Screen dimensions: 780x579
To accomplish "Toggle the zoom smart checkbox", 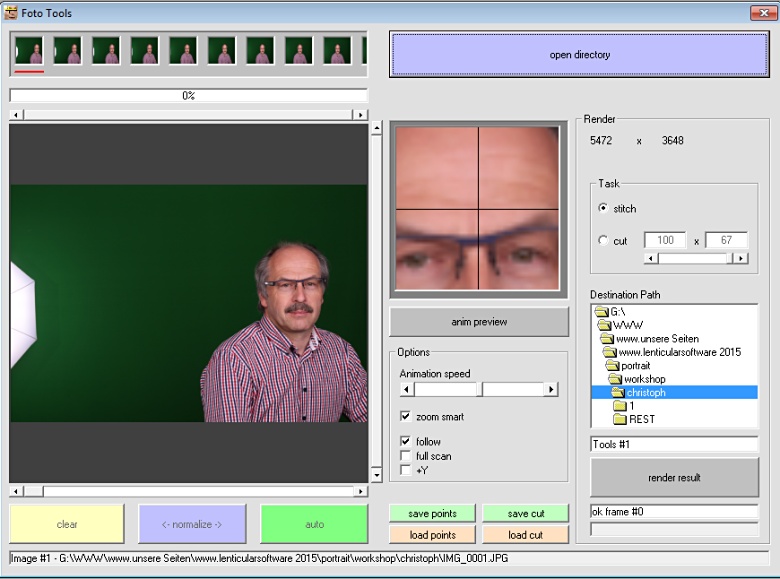I will tap(405, 416).
